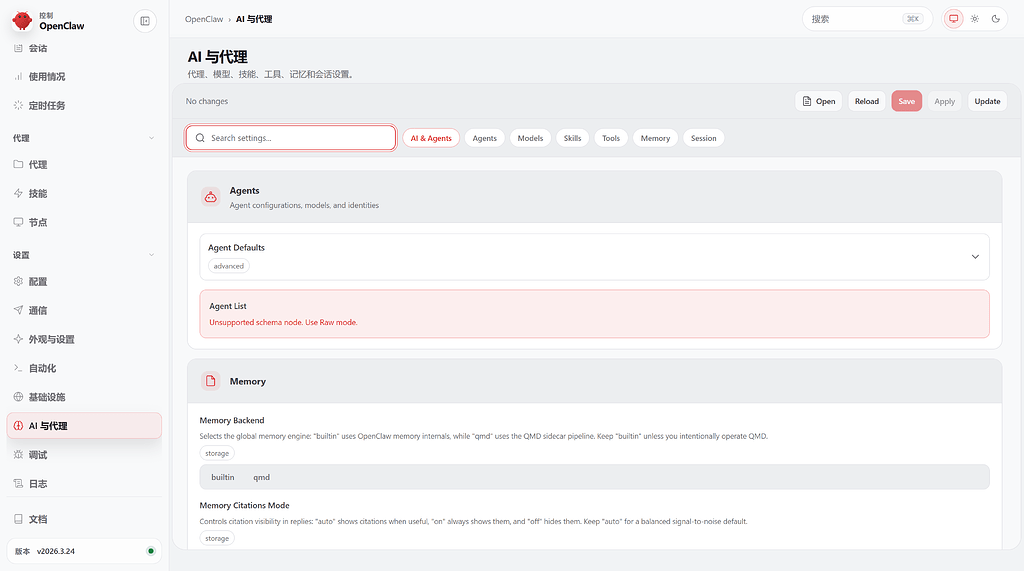The width and height of the screenshot is (1024, 571).
Task: Open 自动化 automation page
Action: tap(84, 368)
